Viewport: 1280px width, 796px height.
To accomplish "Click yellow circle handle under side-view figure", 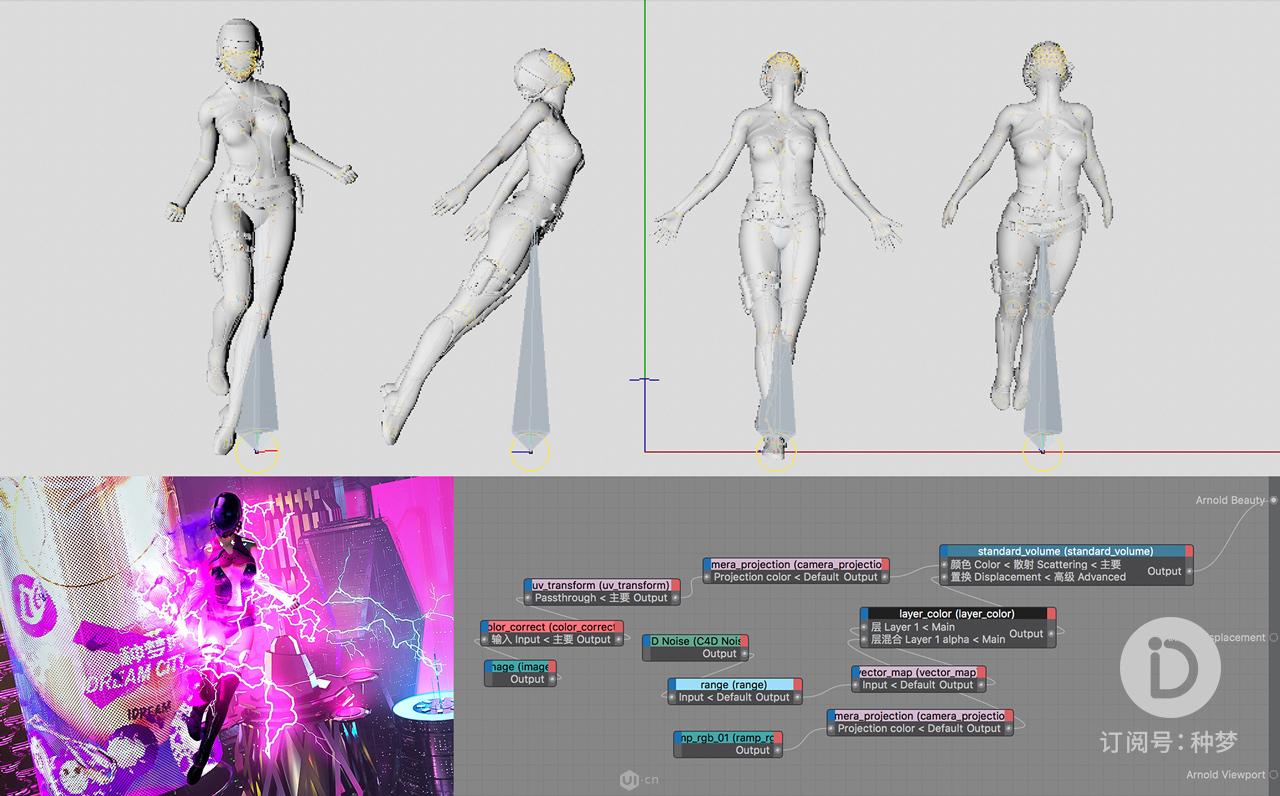I will pos(530,453).
